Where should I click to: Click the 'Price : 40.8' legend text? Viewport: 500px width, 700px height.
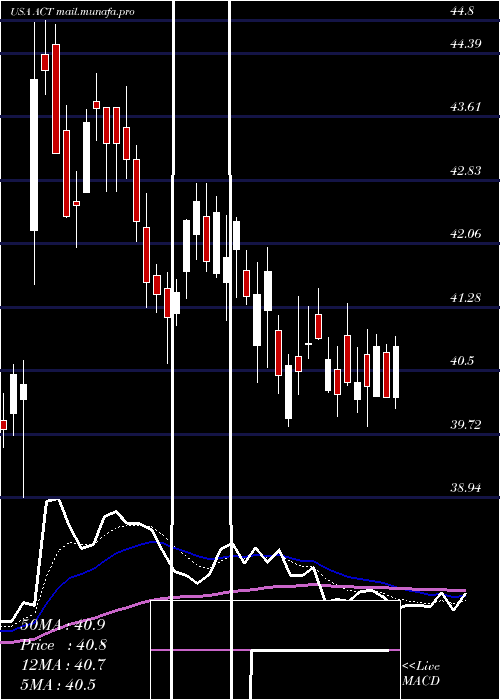coord(63,645)
